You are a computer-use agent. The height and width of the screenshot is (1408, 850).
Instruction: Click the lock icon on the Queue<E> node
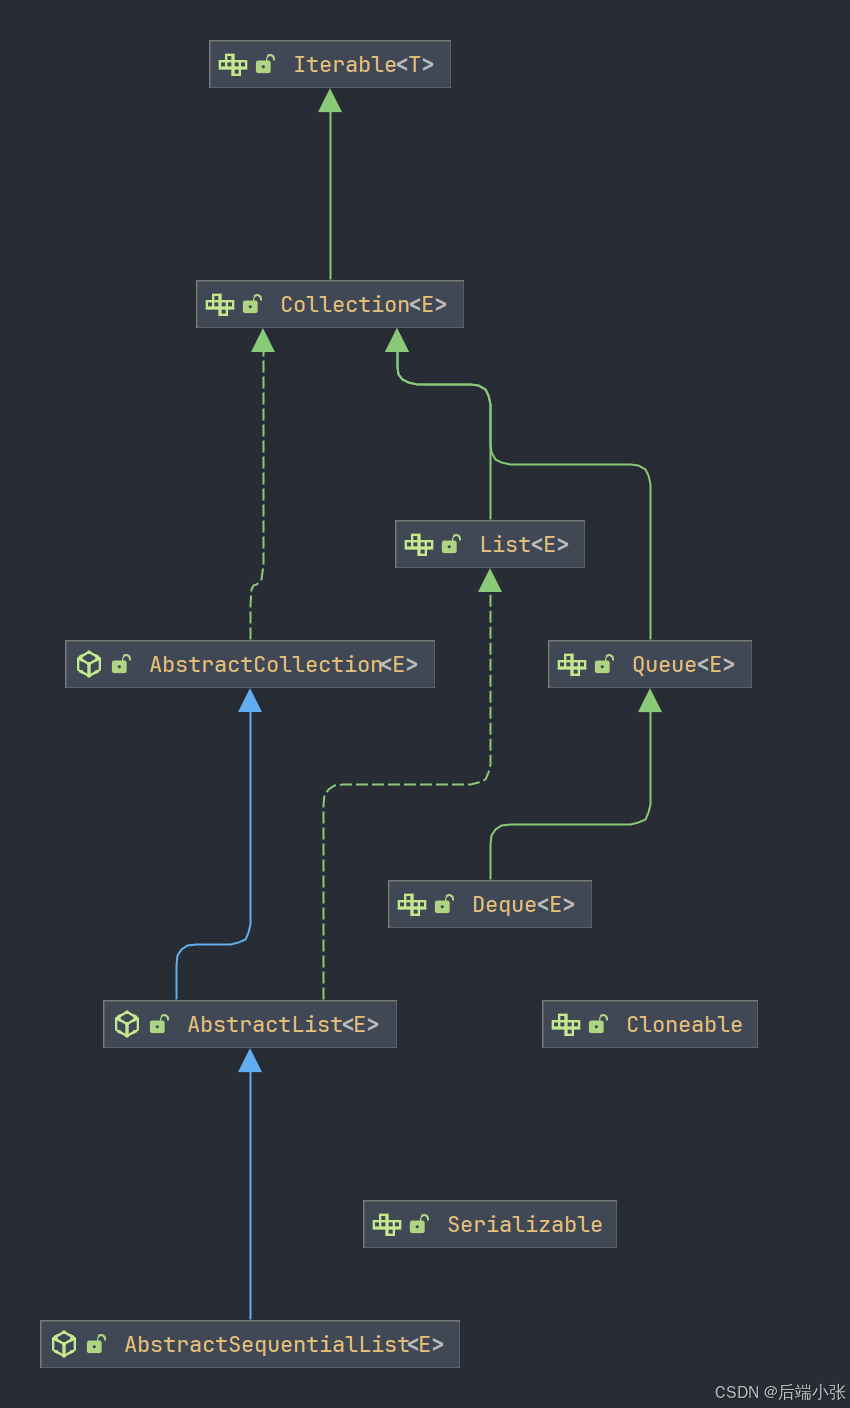[604, 664]
